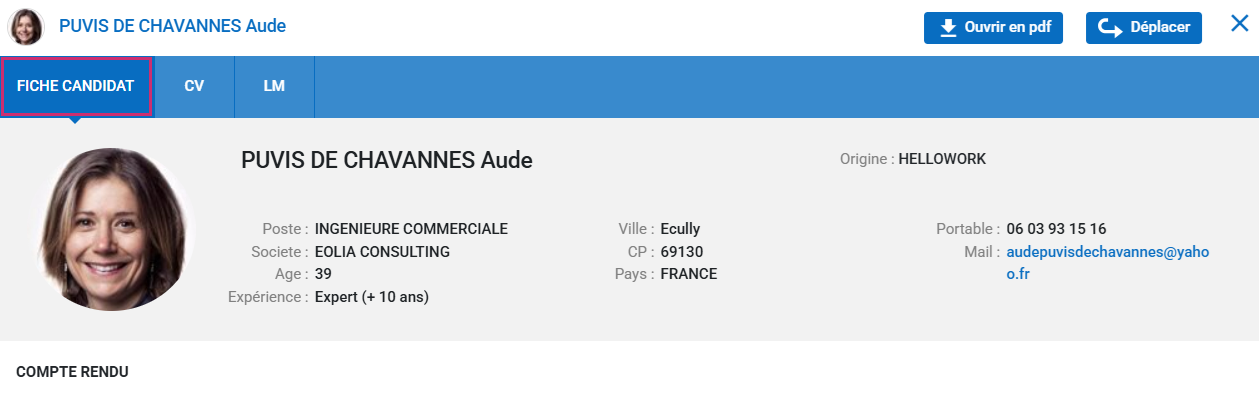Image resolution: width=1259 pixels, height=406 pixels.
Task: Click the large candidate name heading
Action: [x=386, y=160]
